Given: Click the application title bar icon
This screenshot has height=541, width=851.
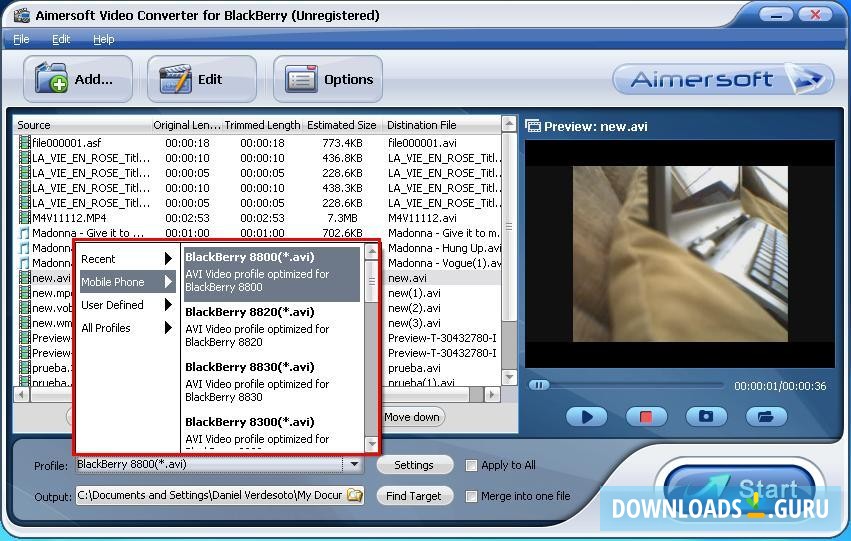Looking at the screenshot, I should 22,15.
